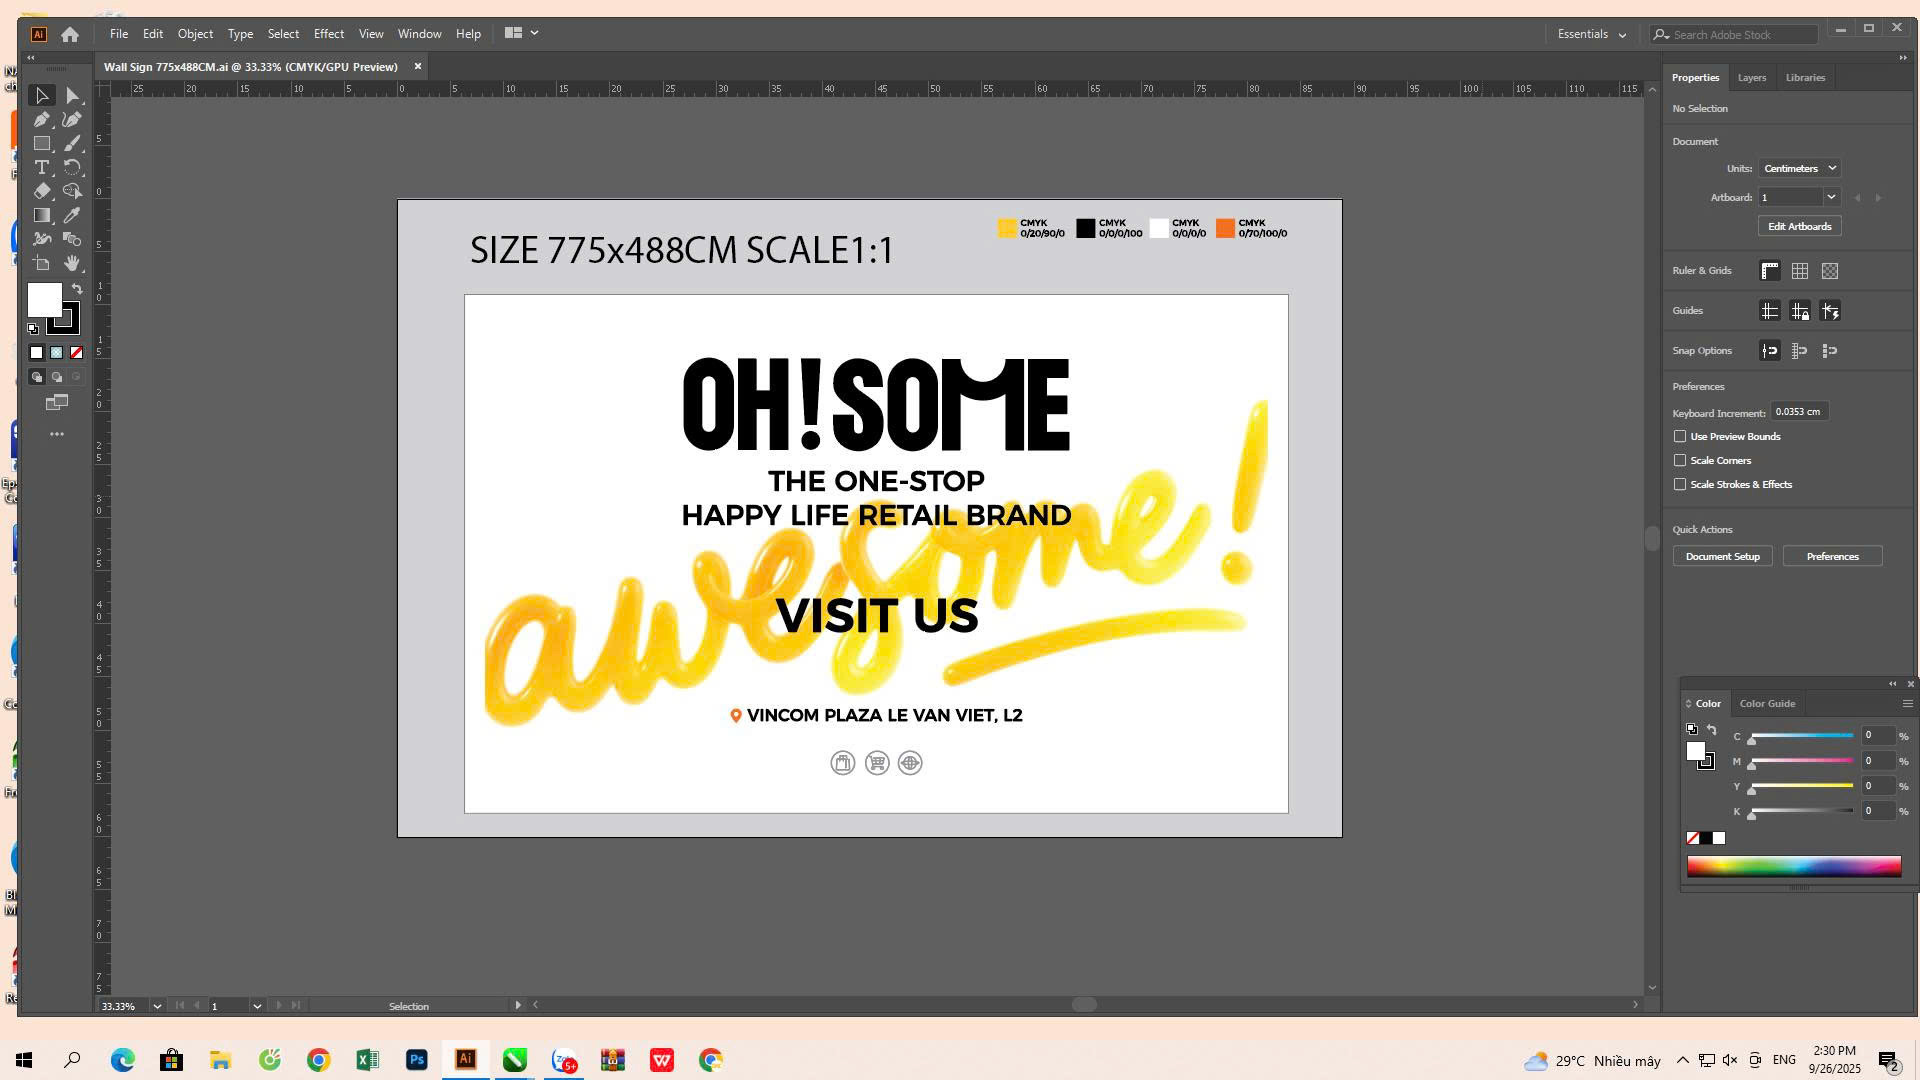Toggle the document grid display

(1800, 271)
